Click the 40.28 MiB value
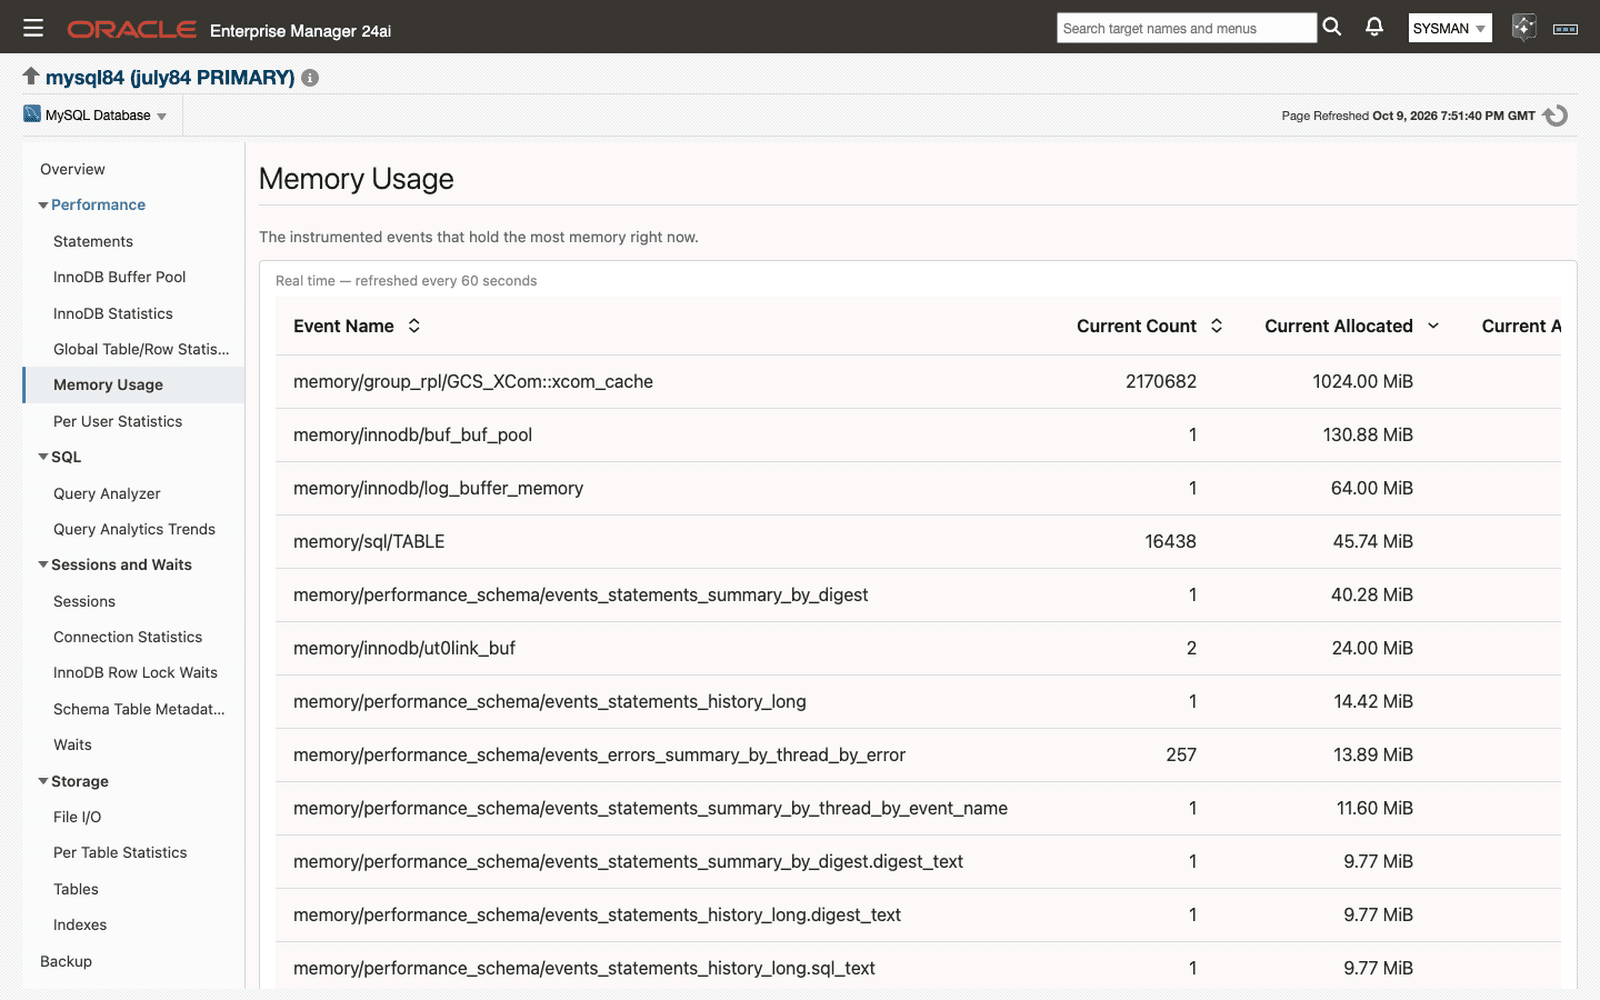1600x1000 pixels. click(x=1372, y=595)
